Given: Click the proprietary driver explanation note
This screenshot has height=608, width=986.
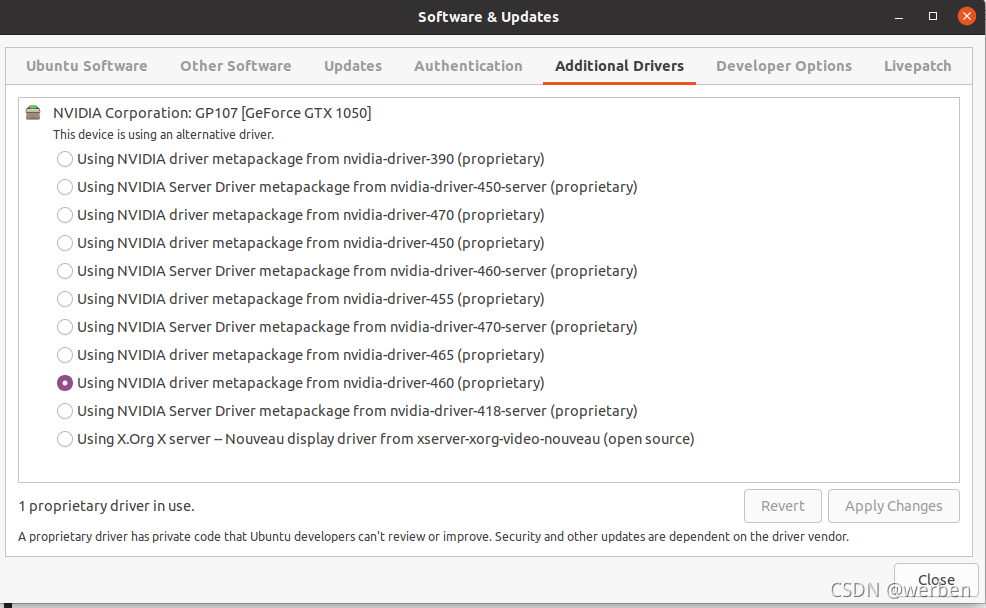Looking at the screenshot, I should 433,537.
